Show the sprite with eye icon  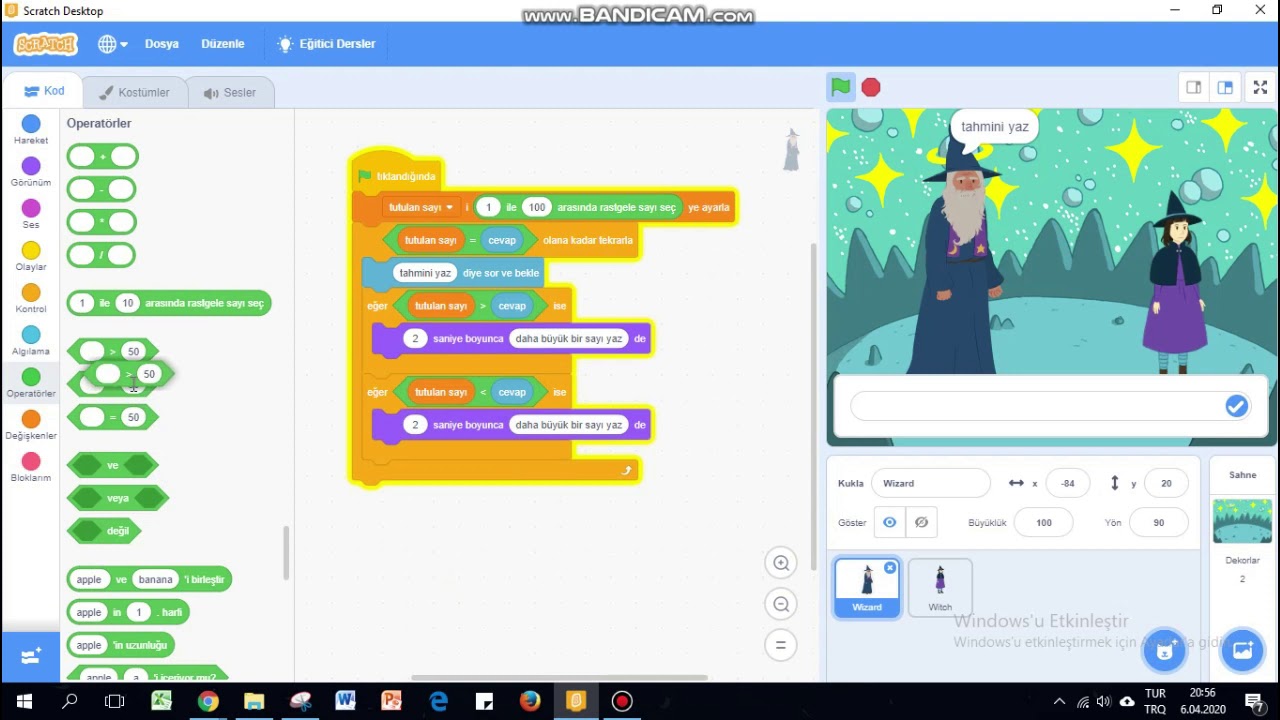[x=889, y=522]
